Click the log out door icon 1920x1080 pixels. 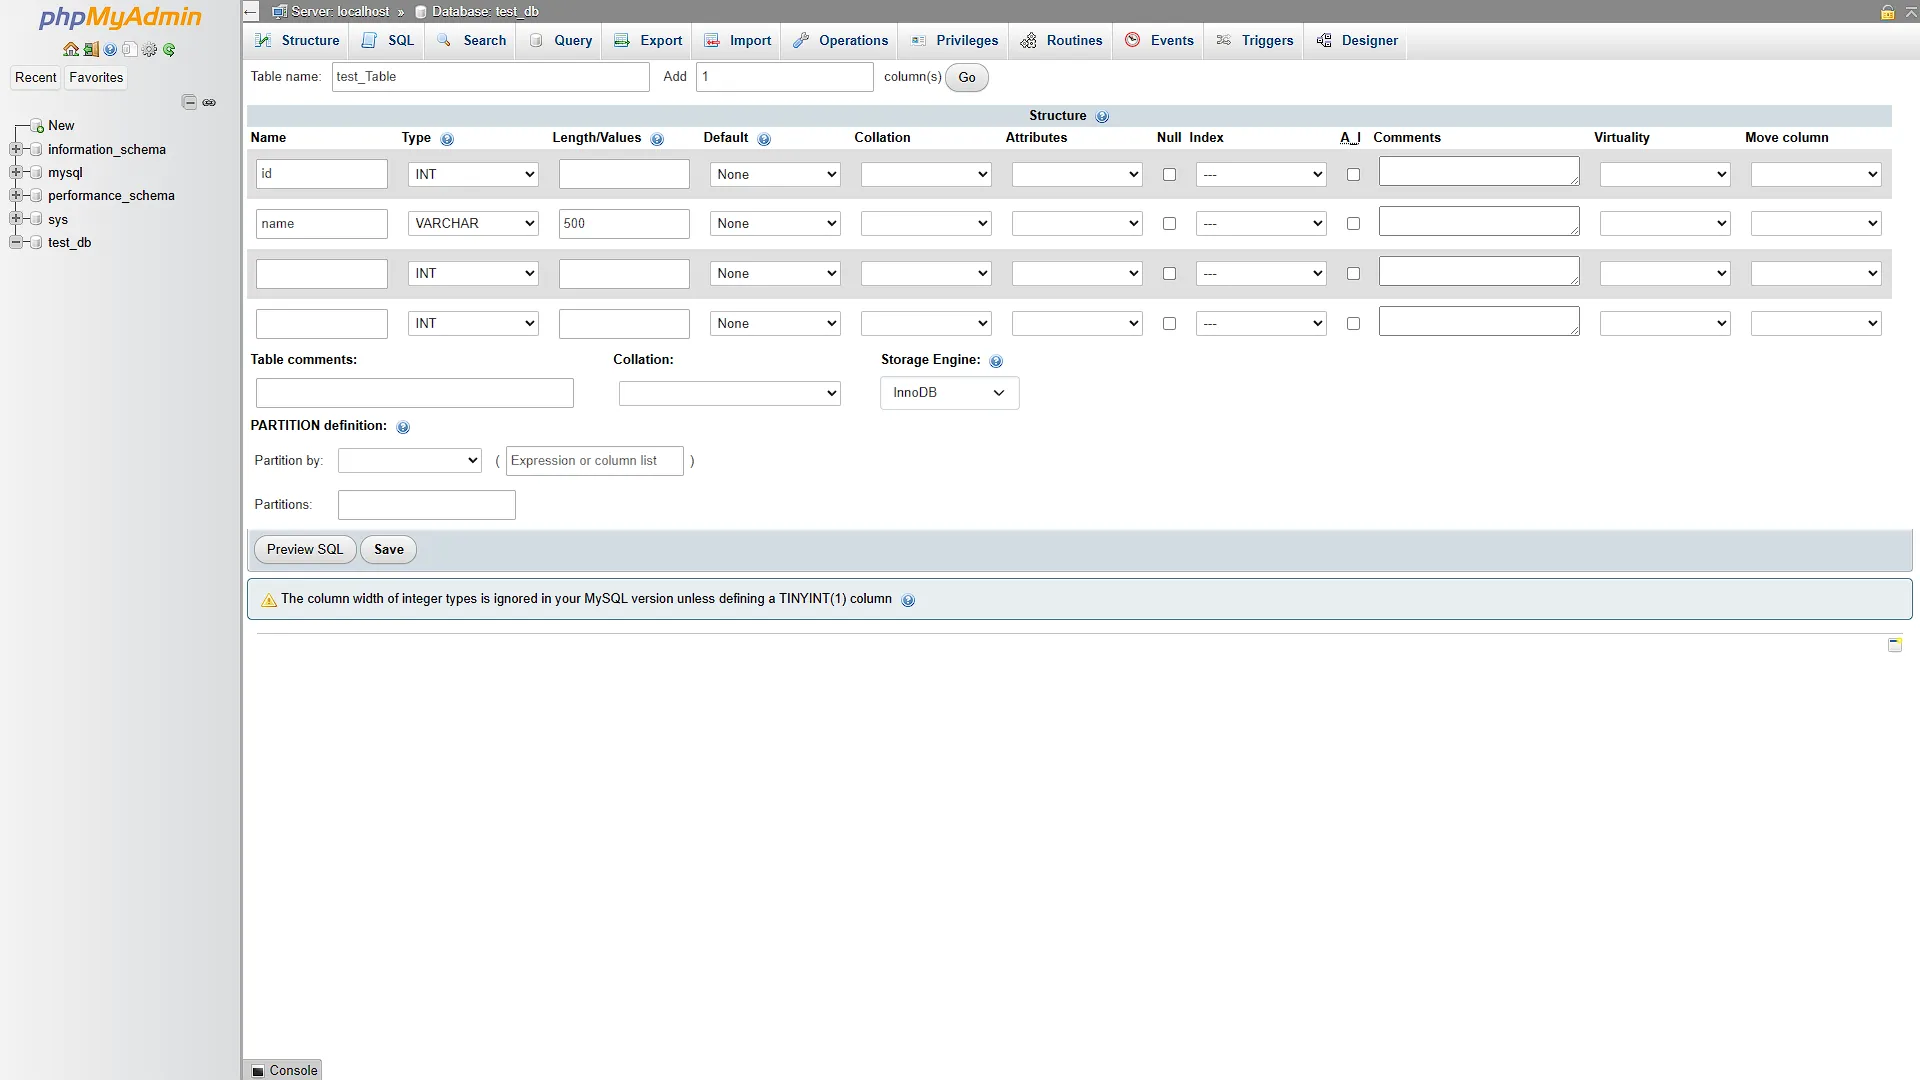click(x=91, y=49)
